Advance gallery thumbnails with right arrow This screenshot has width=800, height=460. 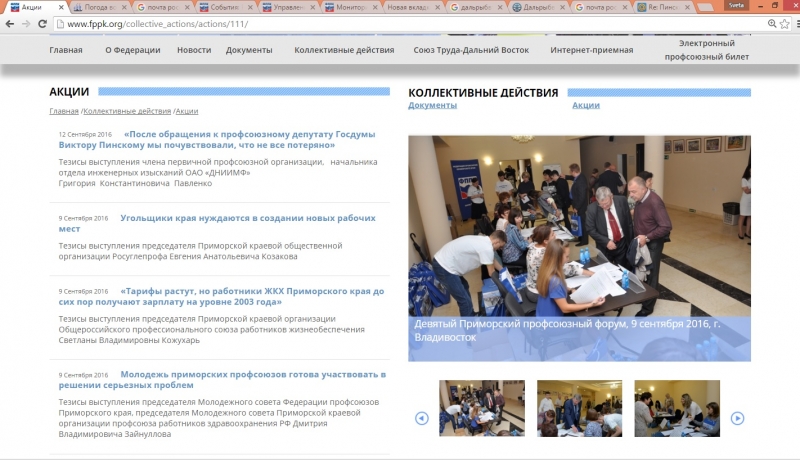pos(738,418)
